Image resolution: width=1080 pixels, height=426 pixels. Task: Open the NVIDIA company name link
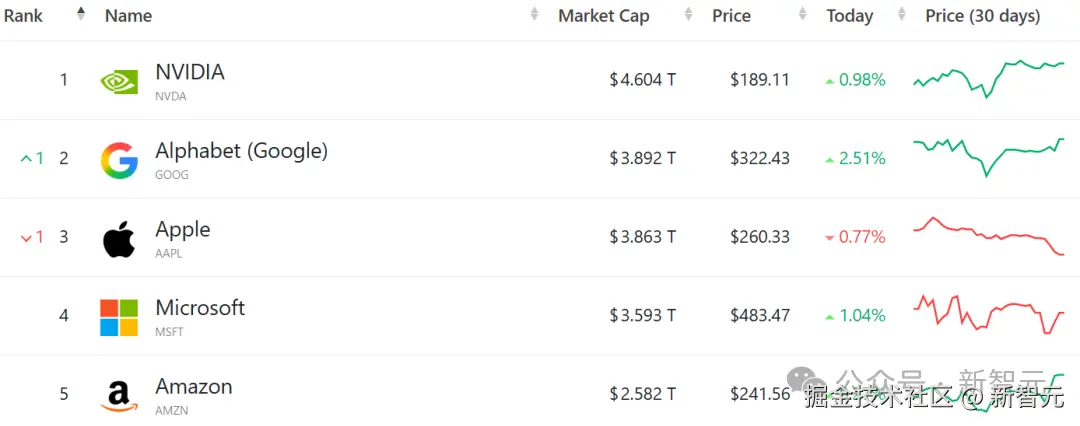coord(190,72)
